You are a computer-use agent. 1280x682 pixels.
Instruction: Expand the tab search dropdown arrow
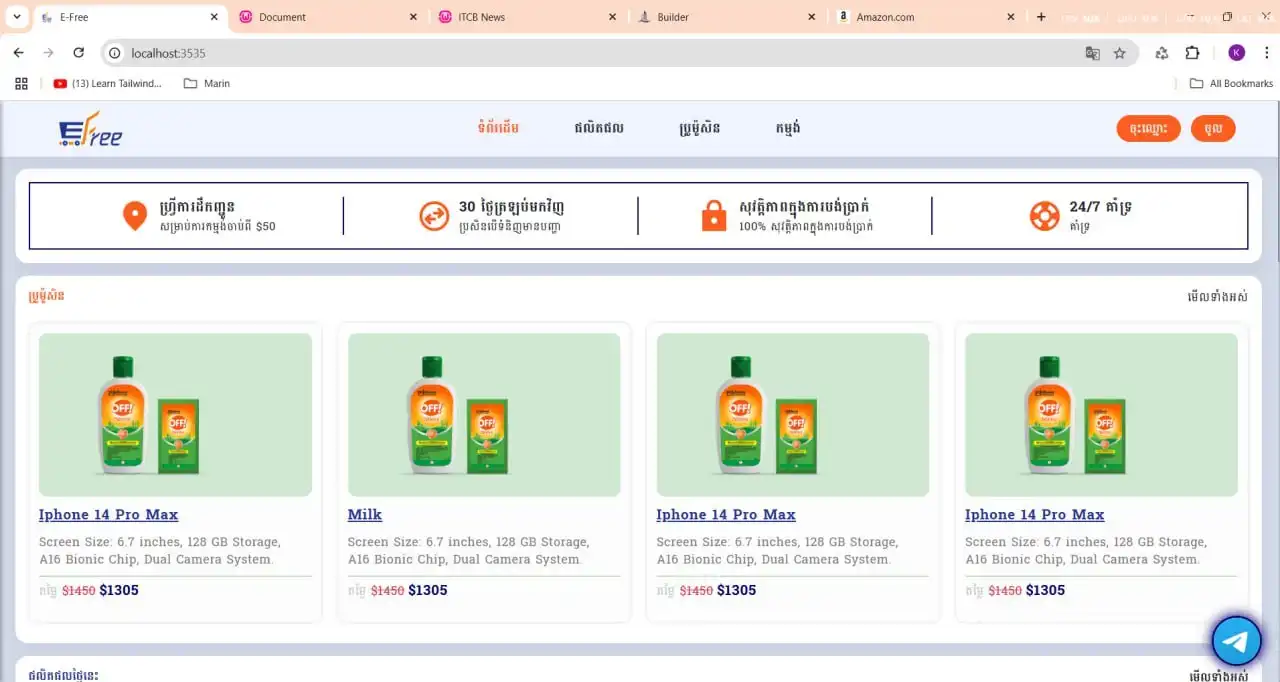[17, 17]
